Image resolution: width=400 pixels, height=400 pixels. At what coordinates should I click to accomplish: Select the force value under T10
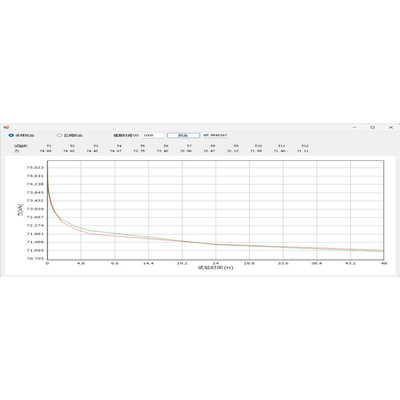tap(256, 151)
